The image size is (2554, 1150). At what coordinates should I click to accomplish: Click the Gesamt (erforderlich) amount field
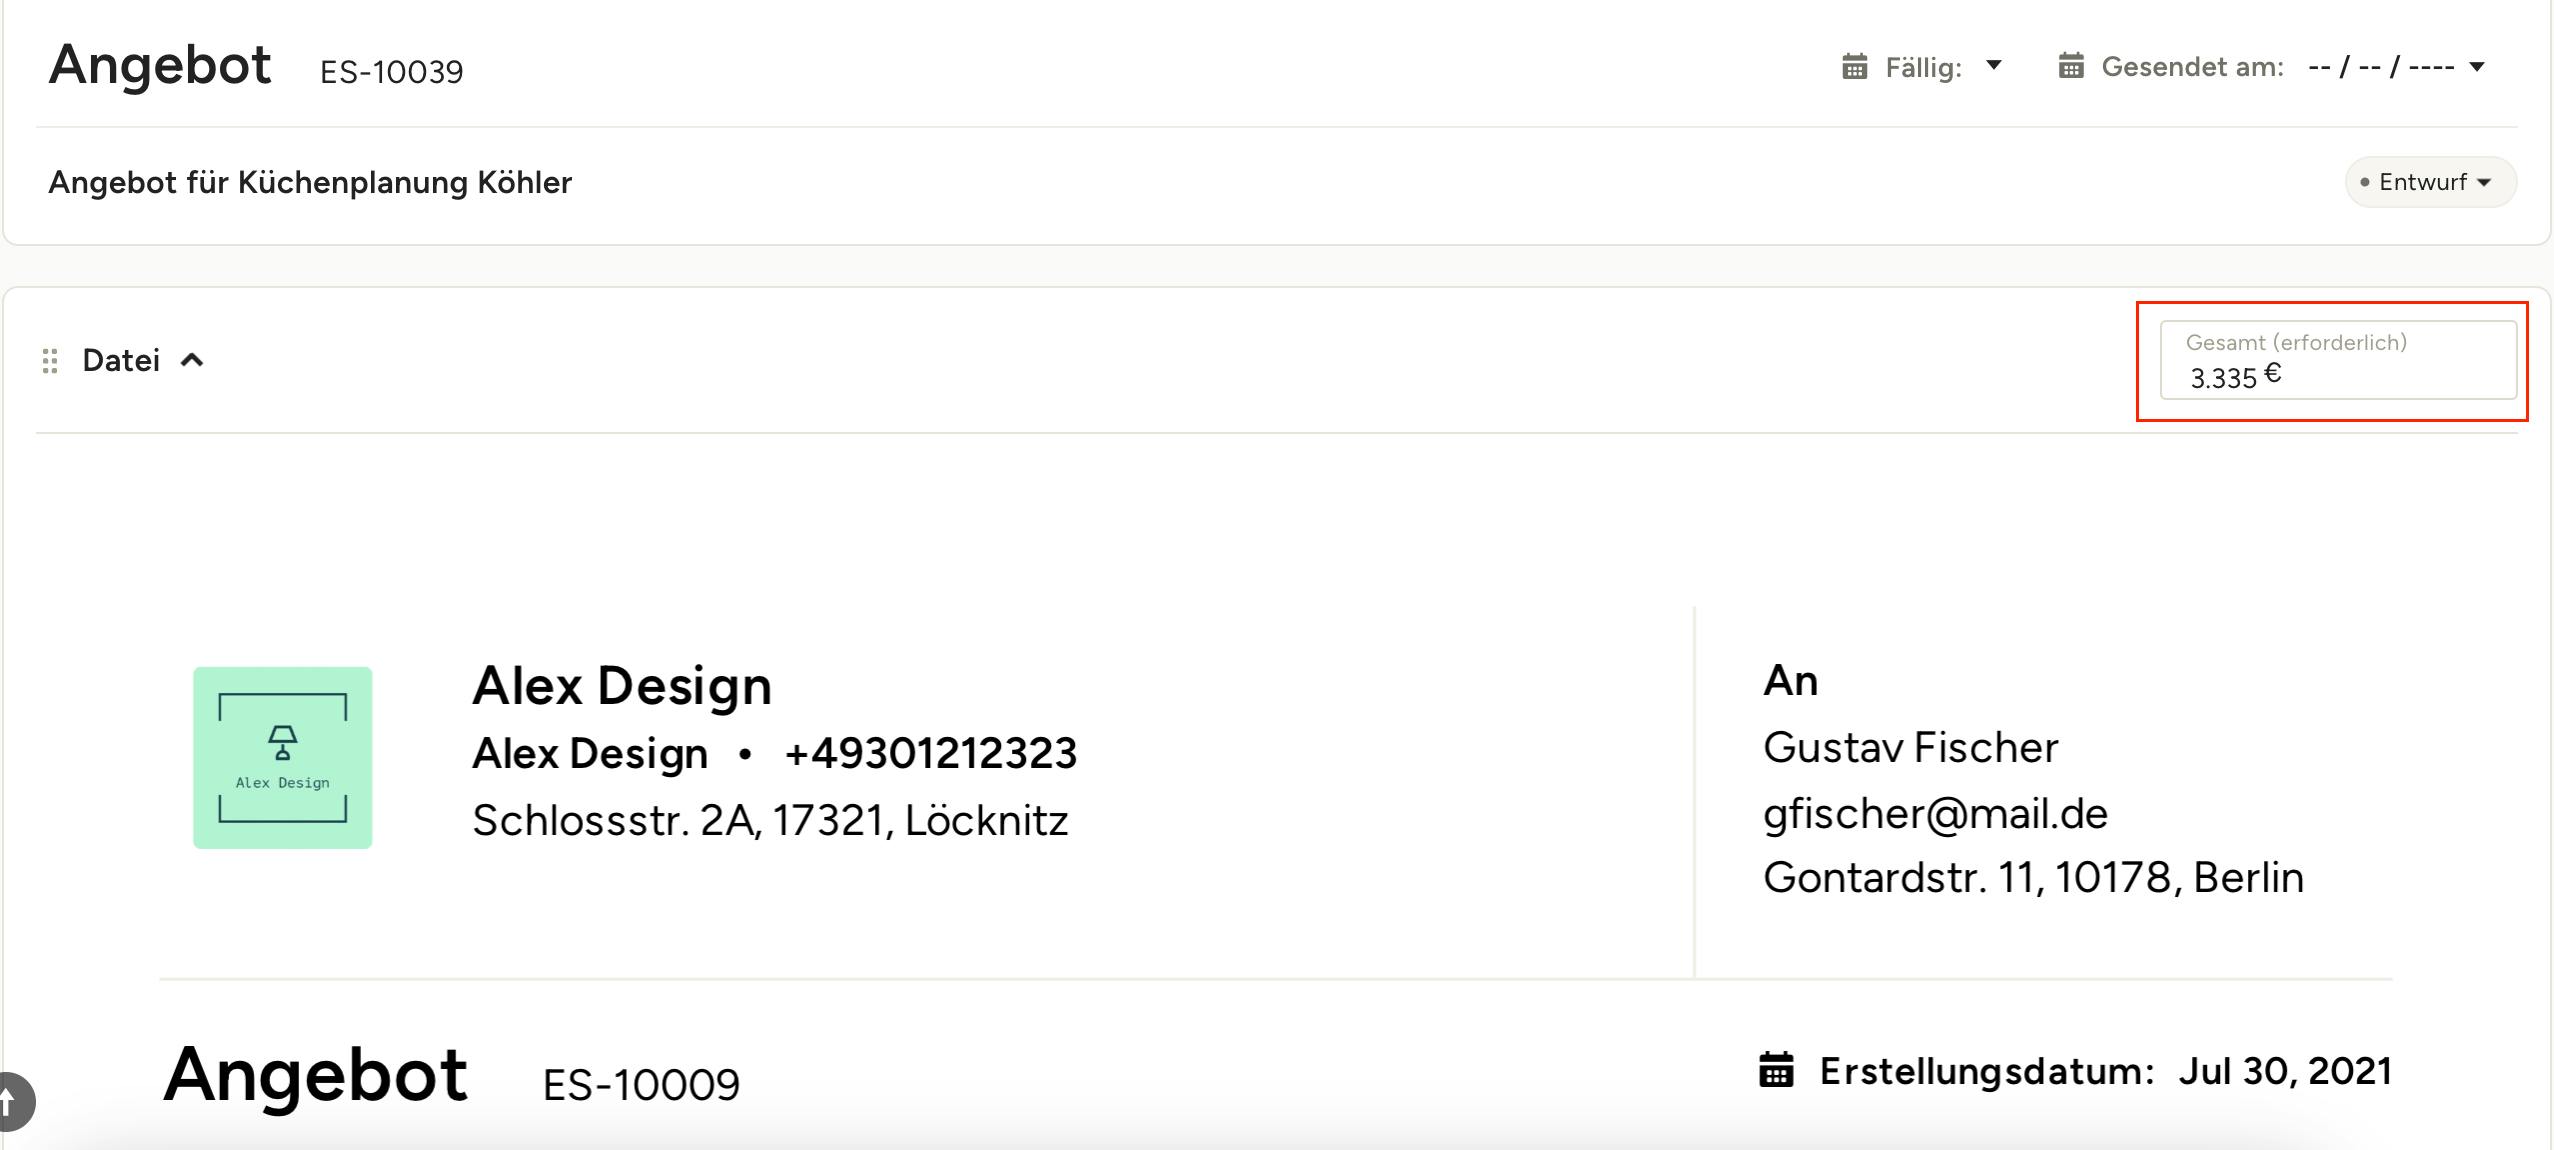click(2338, 360)
